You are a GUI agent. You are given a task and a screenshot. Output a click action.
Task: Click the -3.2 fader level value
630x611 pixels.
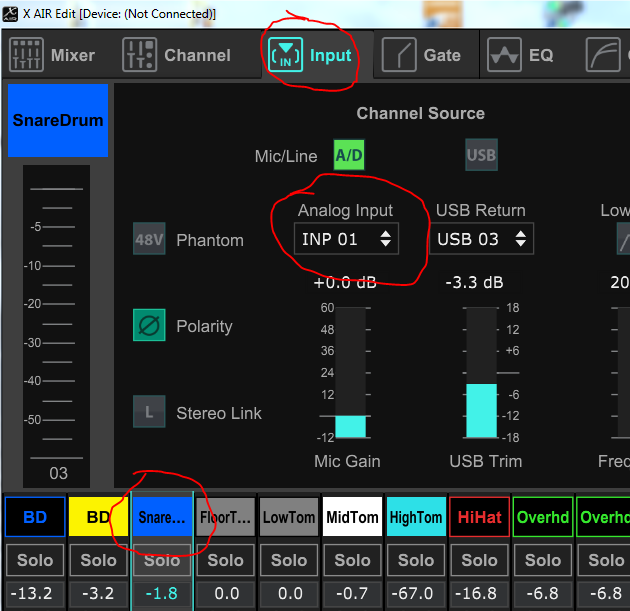98,593
